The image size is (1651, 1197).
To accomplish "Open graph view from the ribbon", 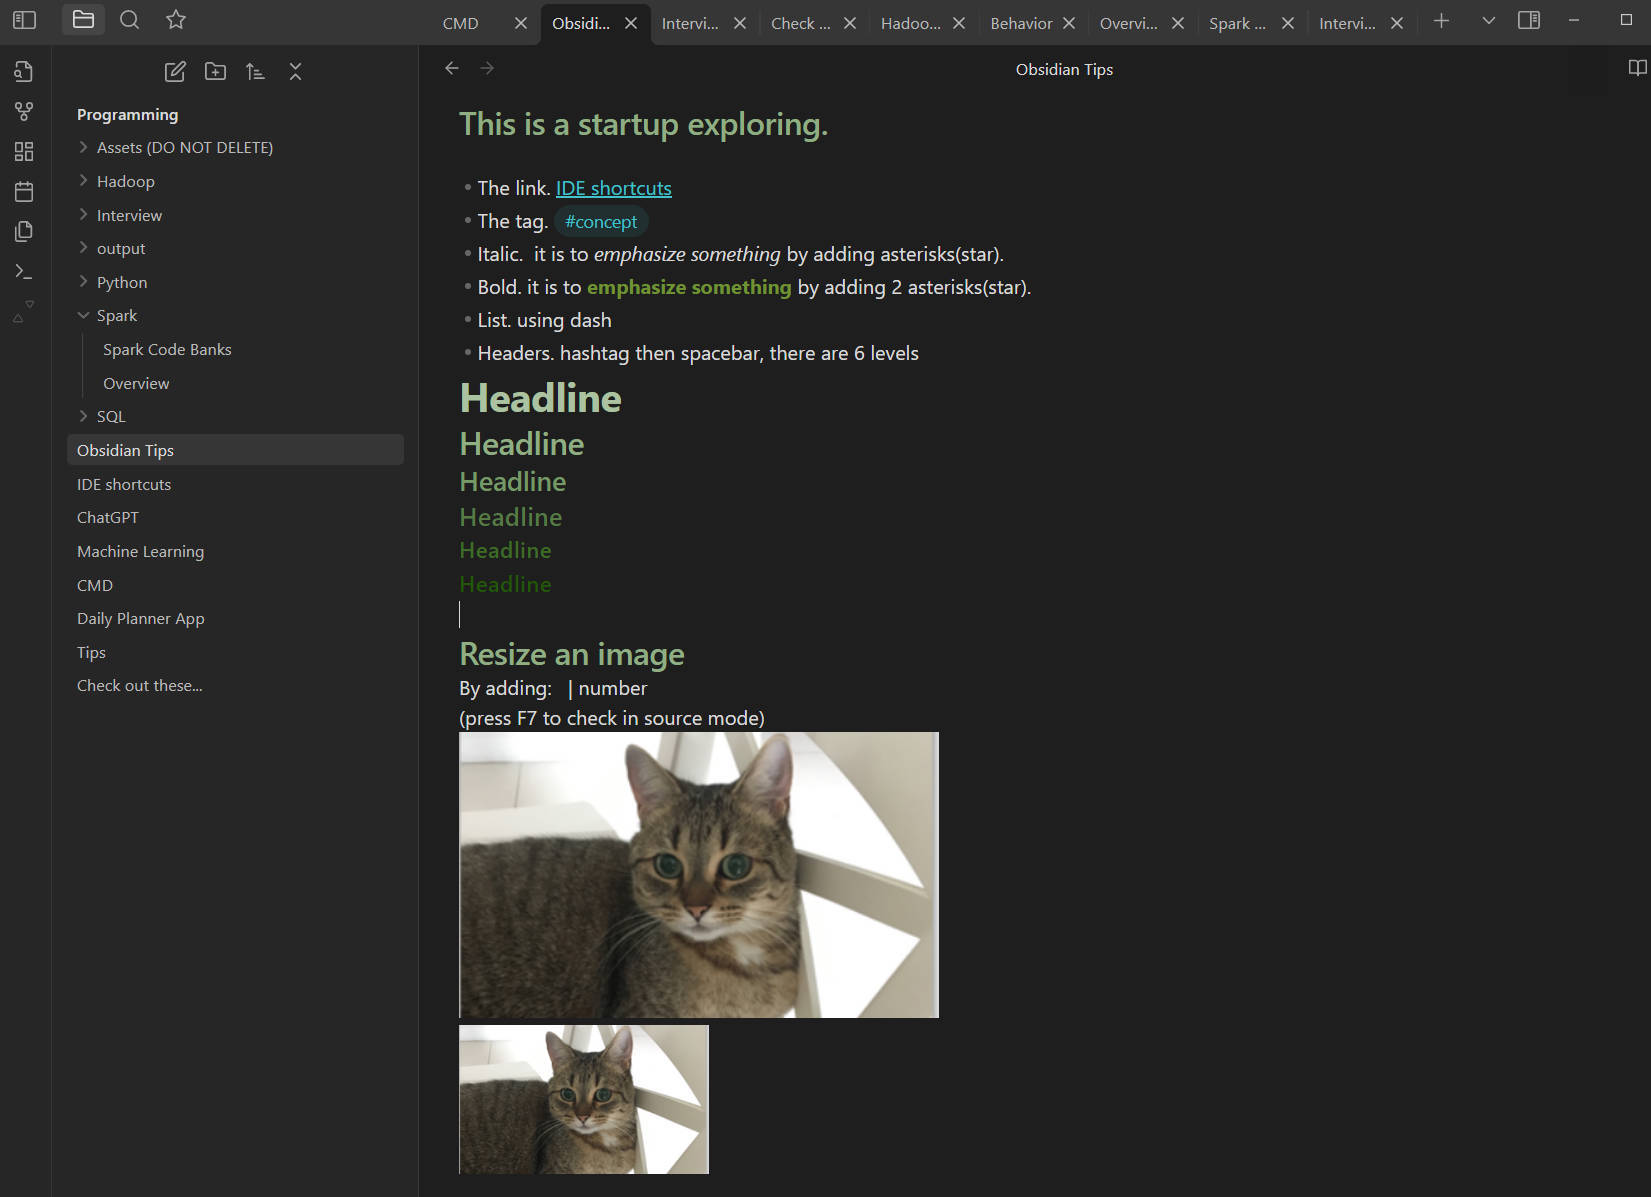I will pyautogui.click(x=24, y=112).
